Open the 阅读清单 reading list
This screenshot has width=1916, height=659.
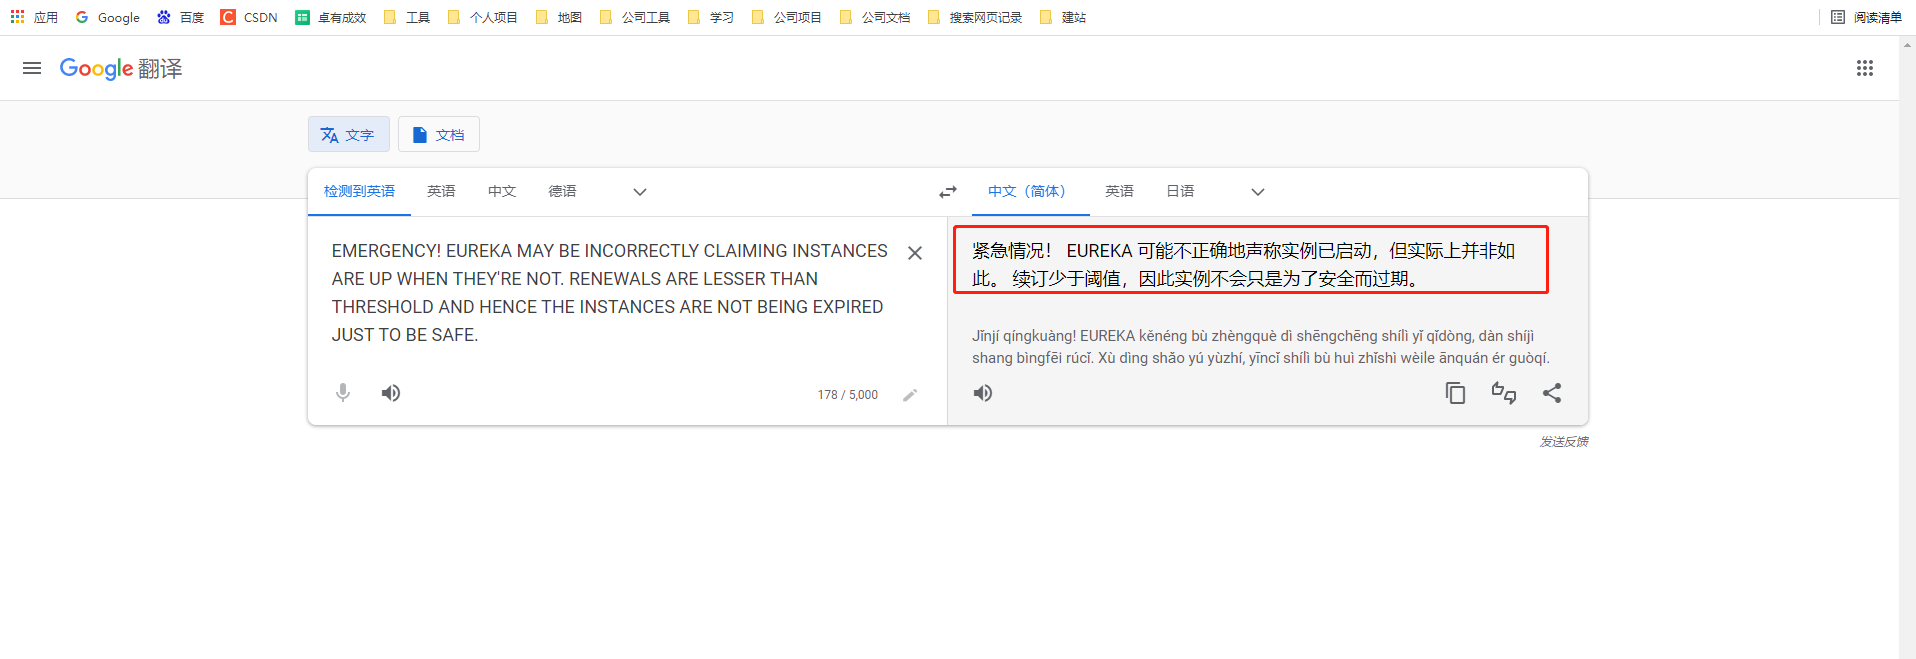pyautogui.click(x=1866, y=17)
